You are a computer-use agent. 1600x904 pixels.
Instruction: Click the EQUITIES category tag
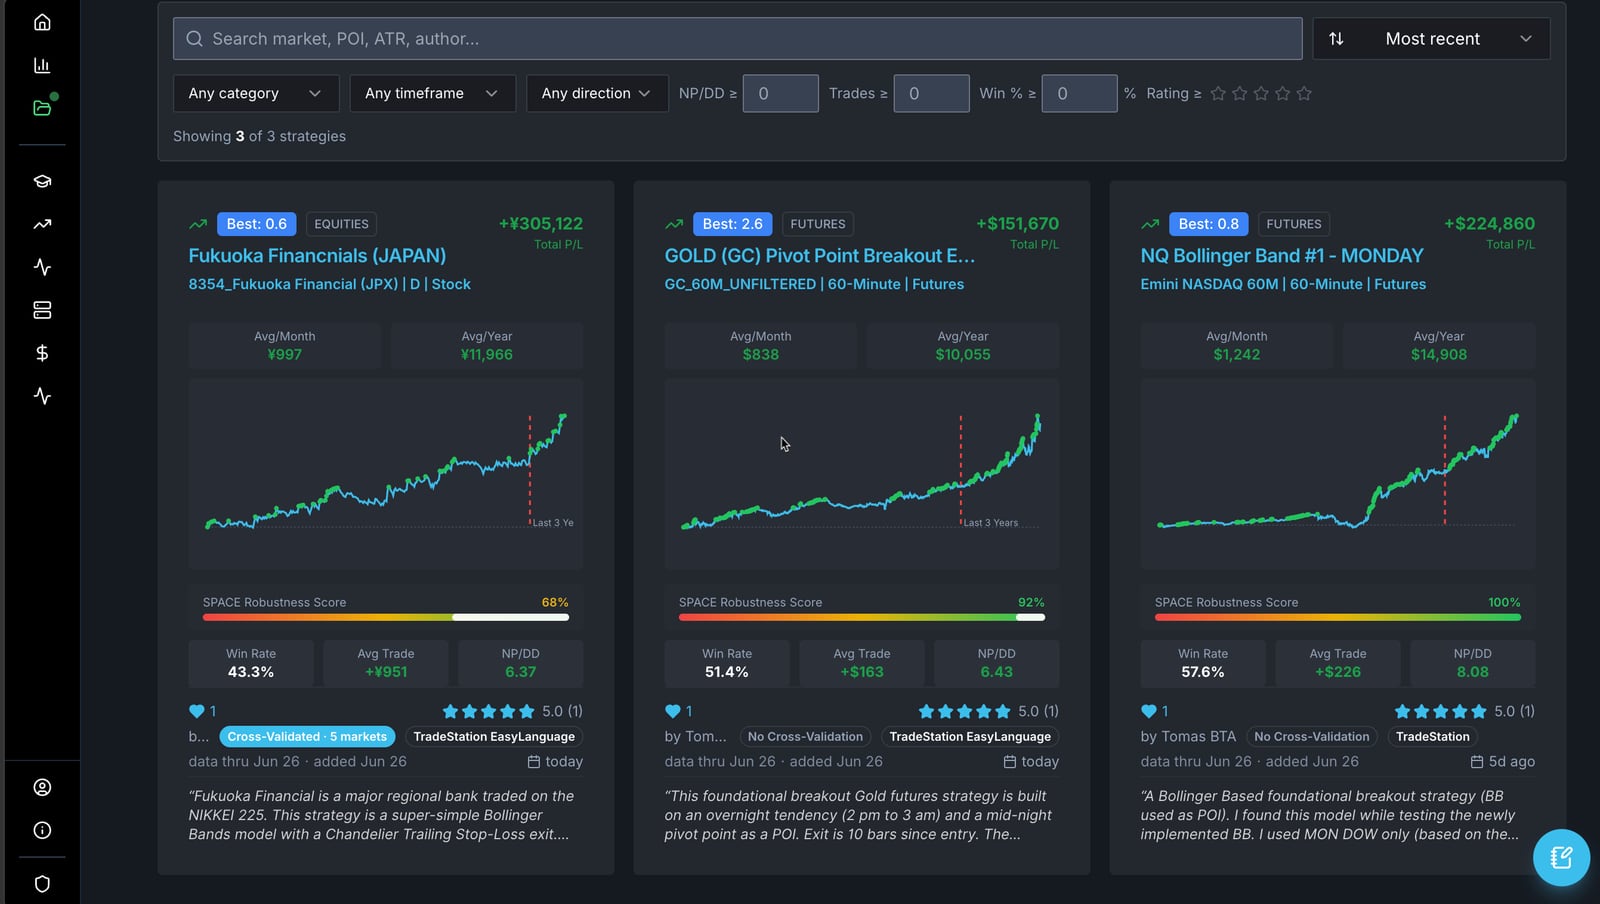point(341,224)
